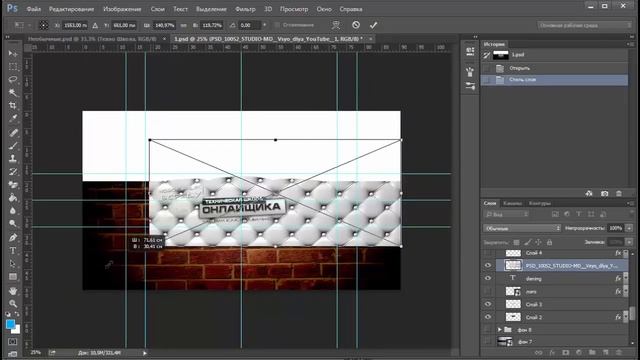Select the Открыть history state

coord(554,68)
